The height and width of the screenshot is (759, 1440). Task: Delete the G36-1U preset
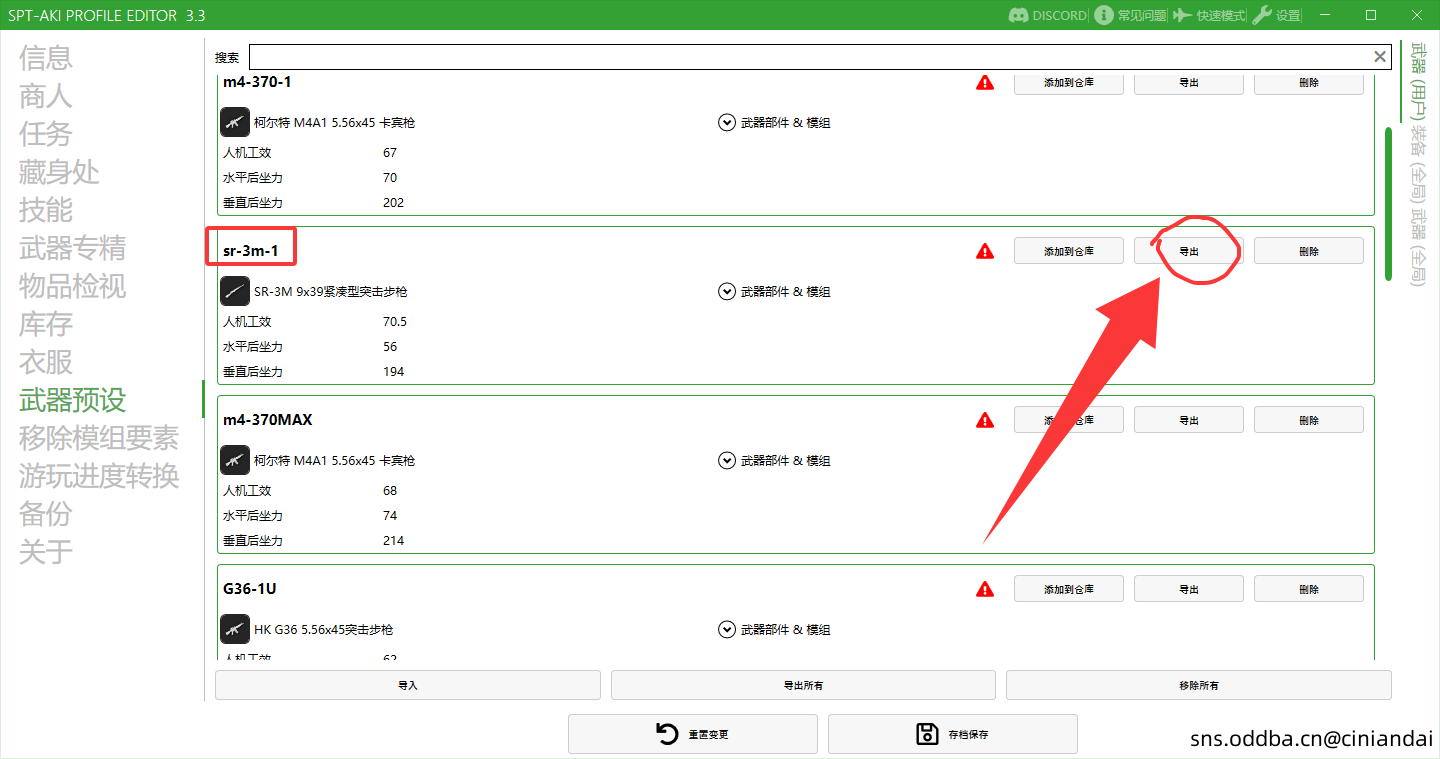click(1309, 589)
